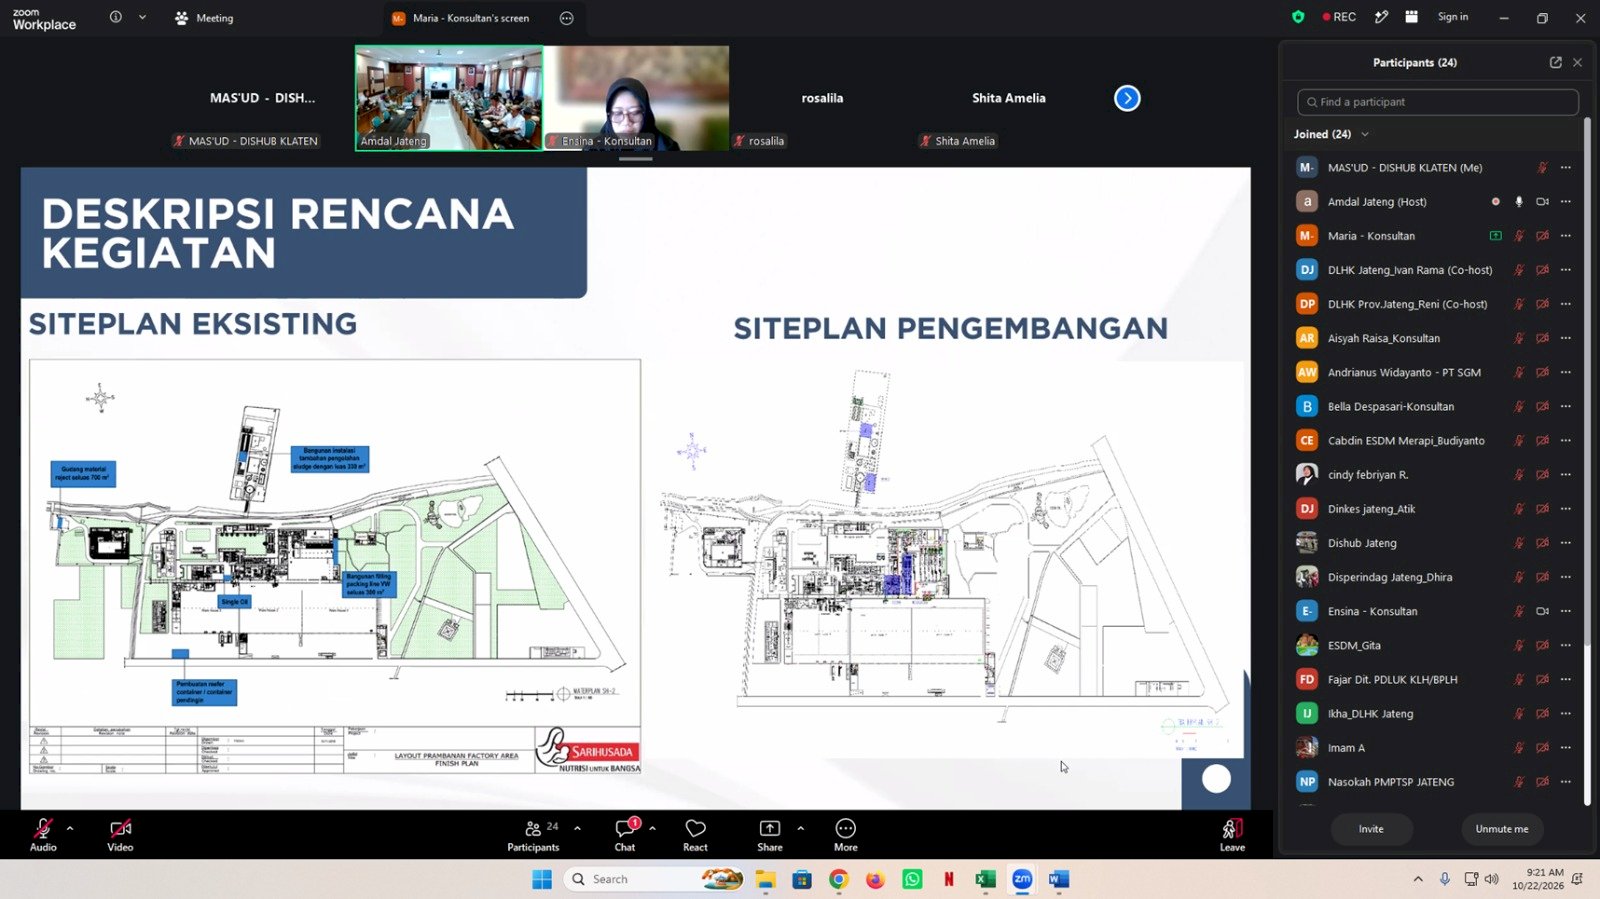Click the Sign in link
This screenshot has height=899, width=1600.
click(1453, 17)
